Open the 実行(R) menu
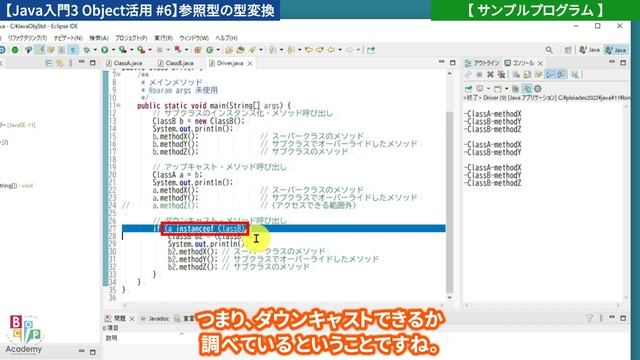Image resolution: width=640 pixels, height=360 pixels. coord(163,38)
